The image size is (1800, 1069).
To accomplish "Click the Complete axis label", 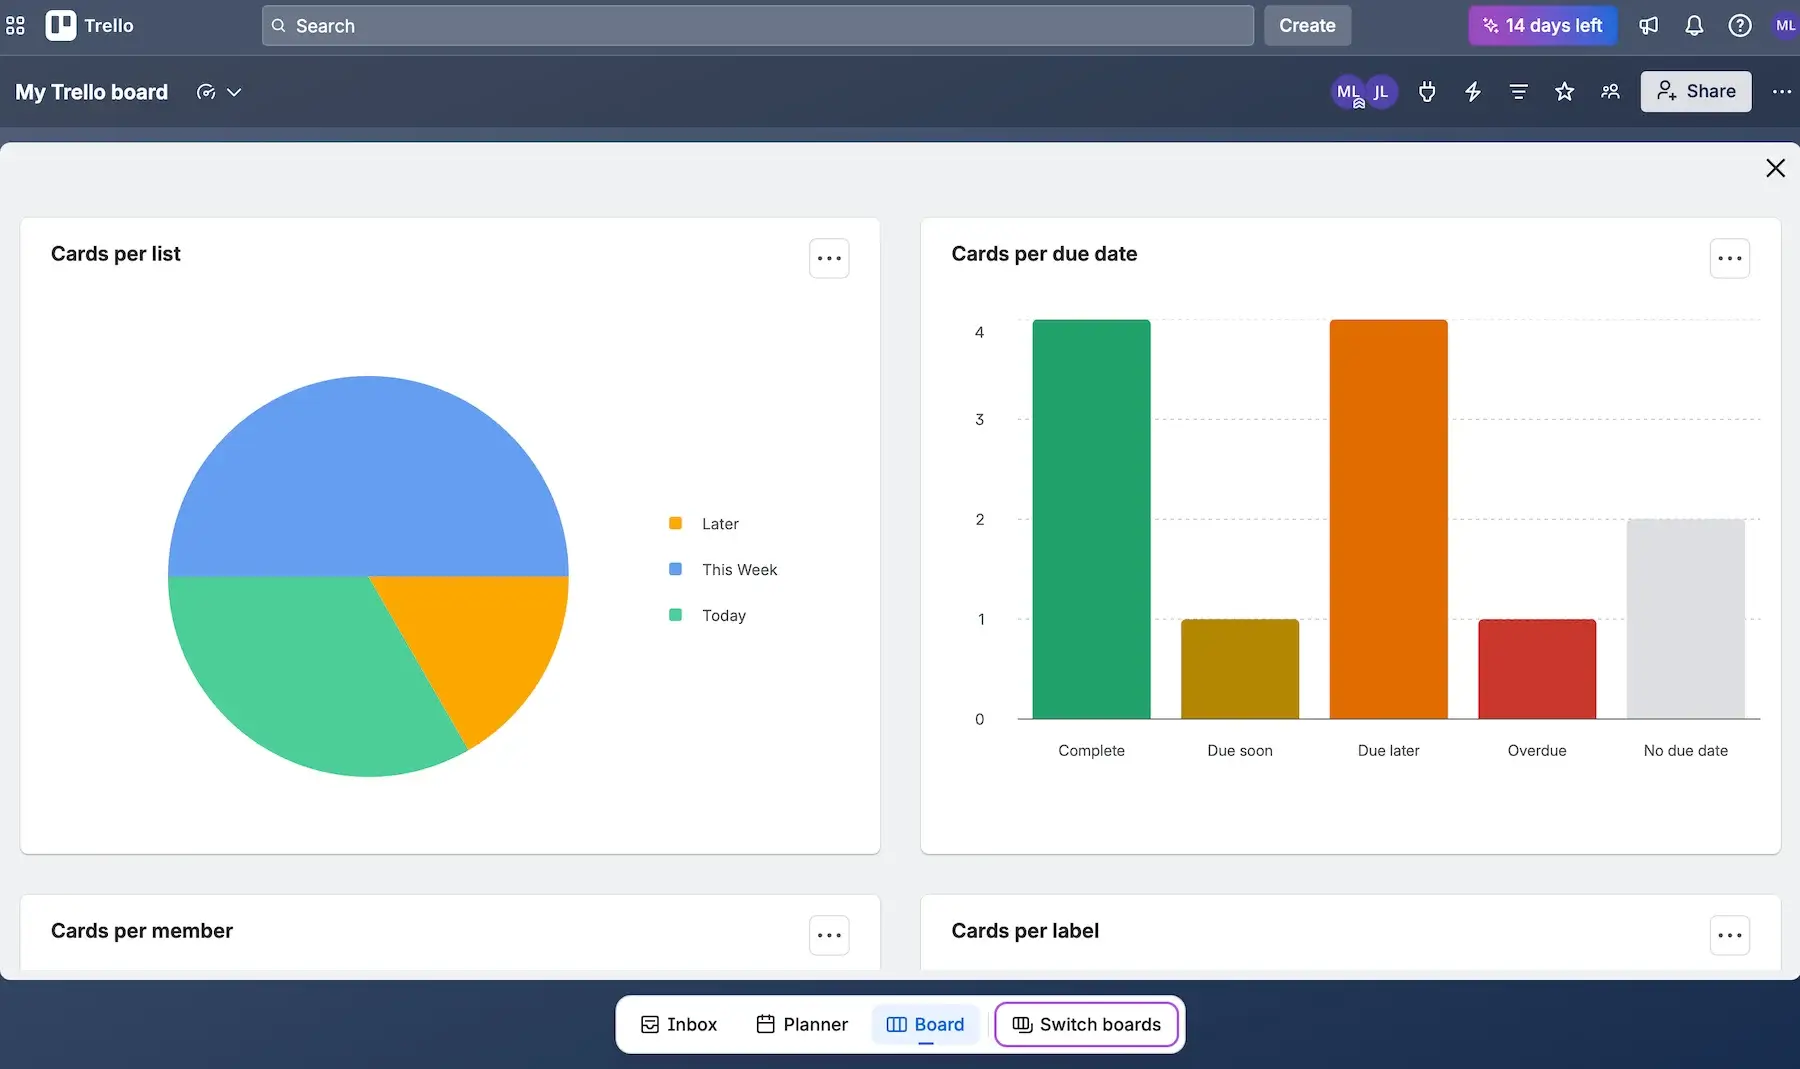I will 1091,750.
